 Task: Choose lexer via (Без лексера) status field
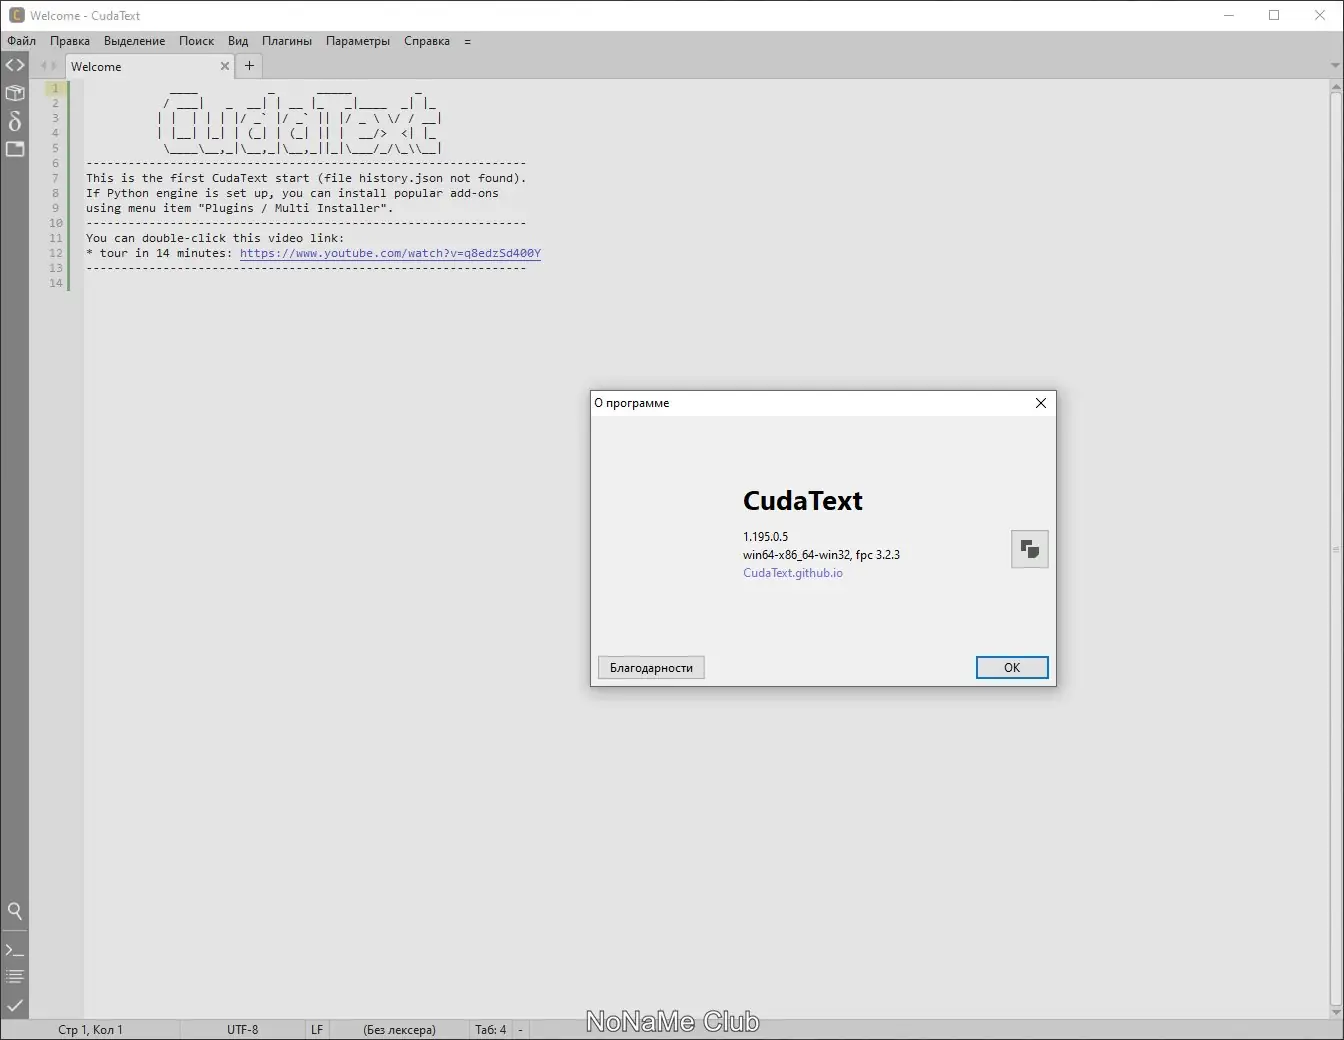pyautogui.click(x=399, y=1029)
